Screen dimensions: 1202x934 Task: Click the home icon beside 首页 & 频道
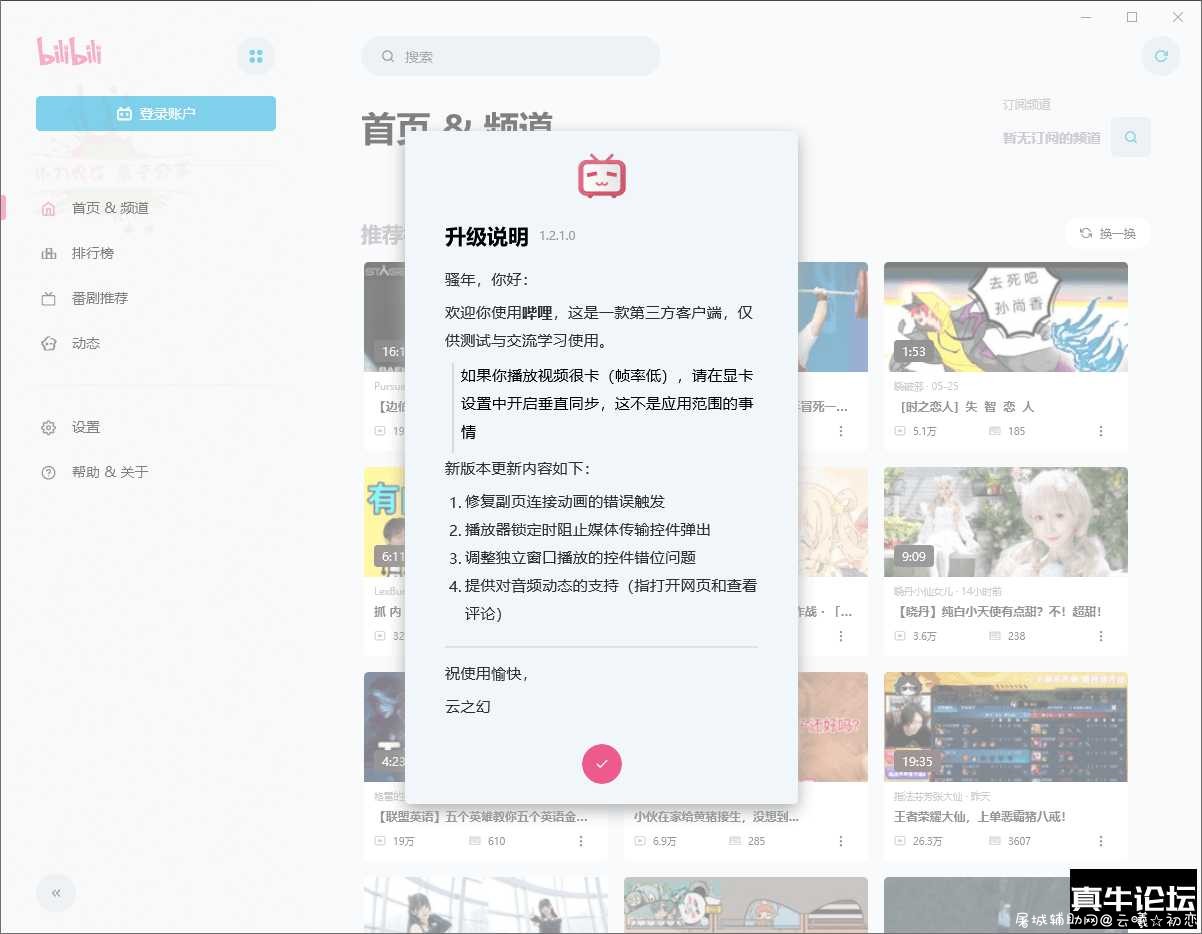(48, 208)
